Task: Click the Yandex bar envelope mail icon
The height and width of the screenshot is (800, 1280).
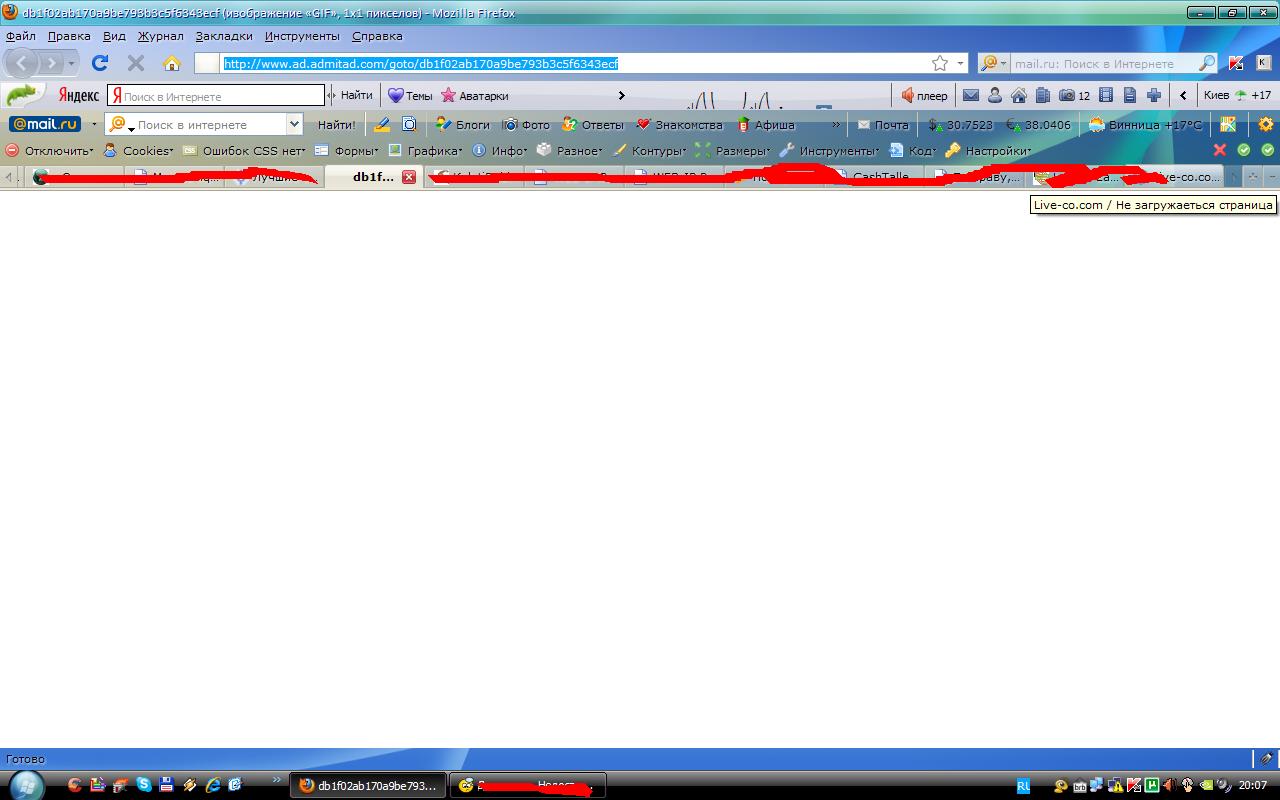Action: pyautogui.click(x=970, y=96)
